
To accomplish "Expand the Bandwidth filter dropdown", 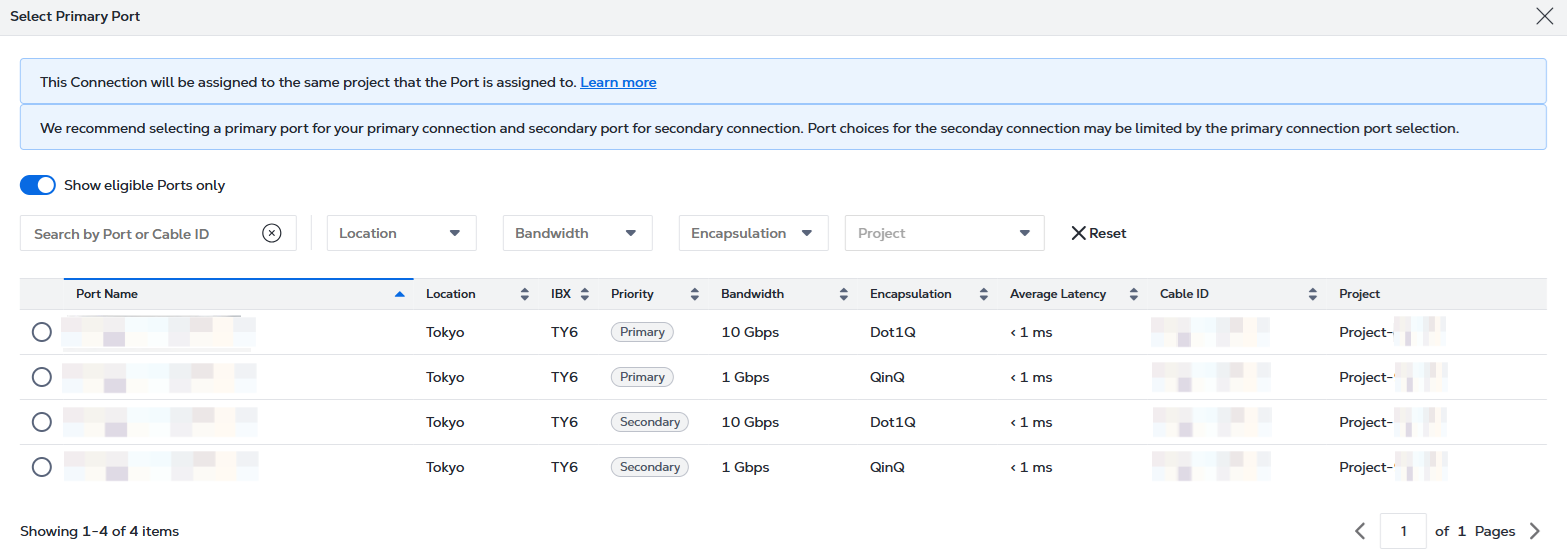I will point(577,233).
